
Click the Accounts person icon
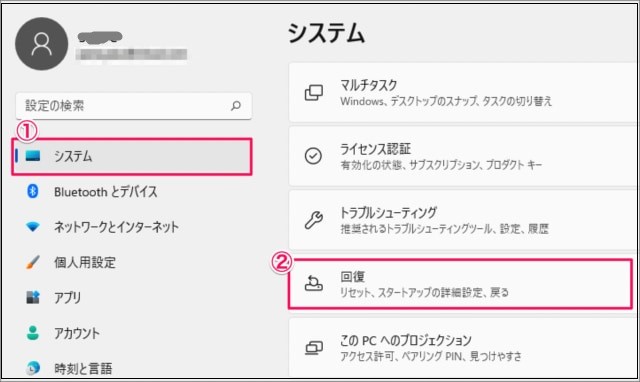click(x=33, y=333)
